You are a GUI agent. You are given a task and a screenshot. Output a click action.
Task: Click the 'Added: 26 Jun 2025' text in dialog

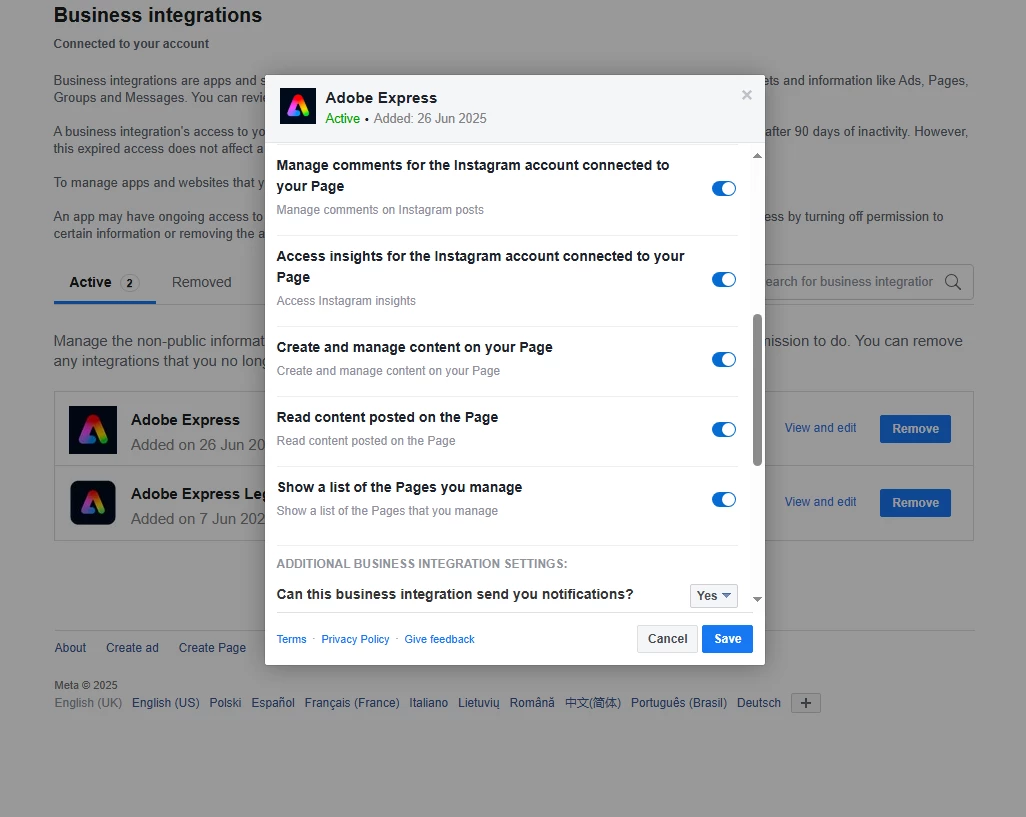pos(430,118)
